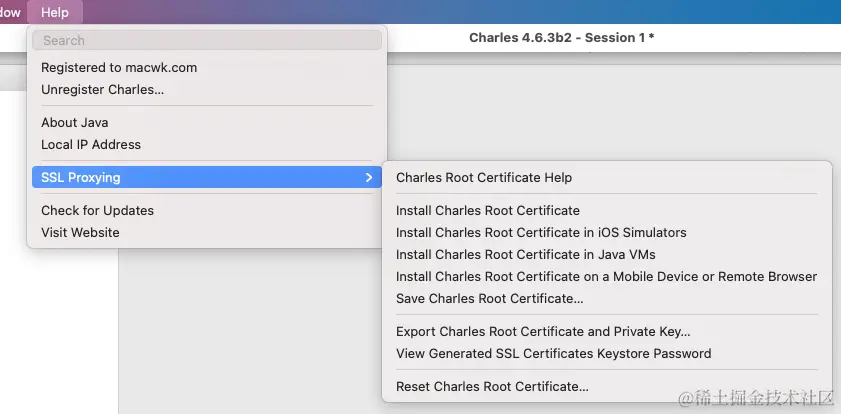Click the Help menu search field

coord(207,41)
